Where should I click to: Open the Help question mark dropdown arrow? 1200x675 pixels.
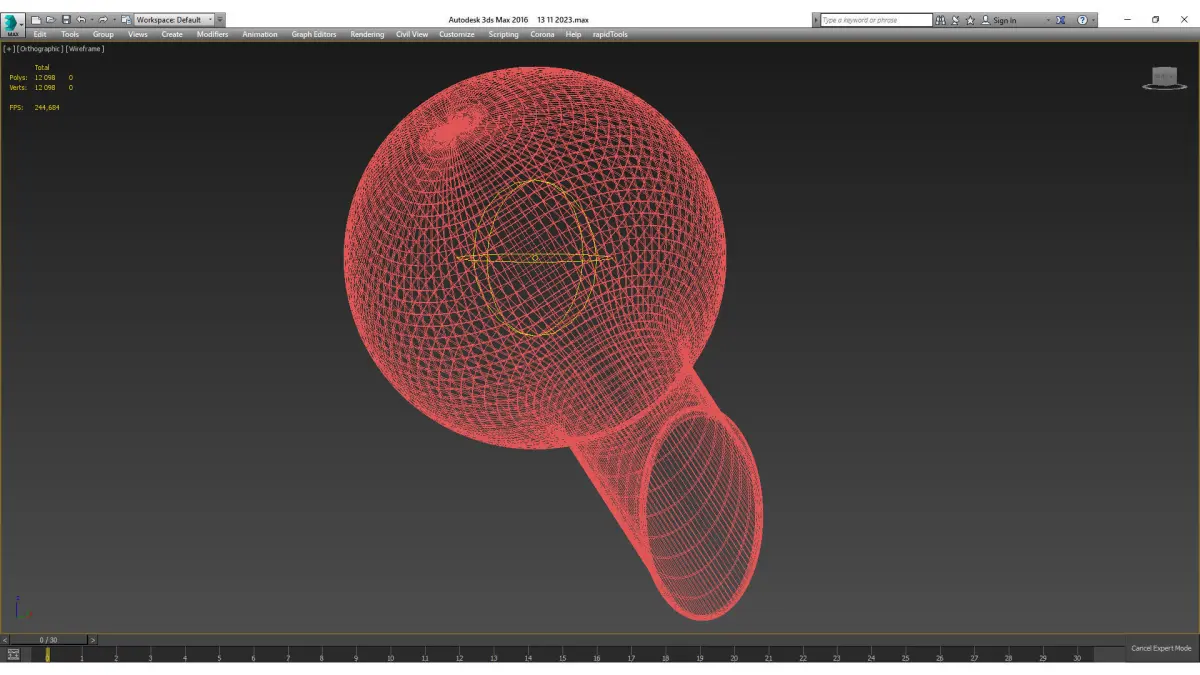click(x=1093, y=20)
